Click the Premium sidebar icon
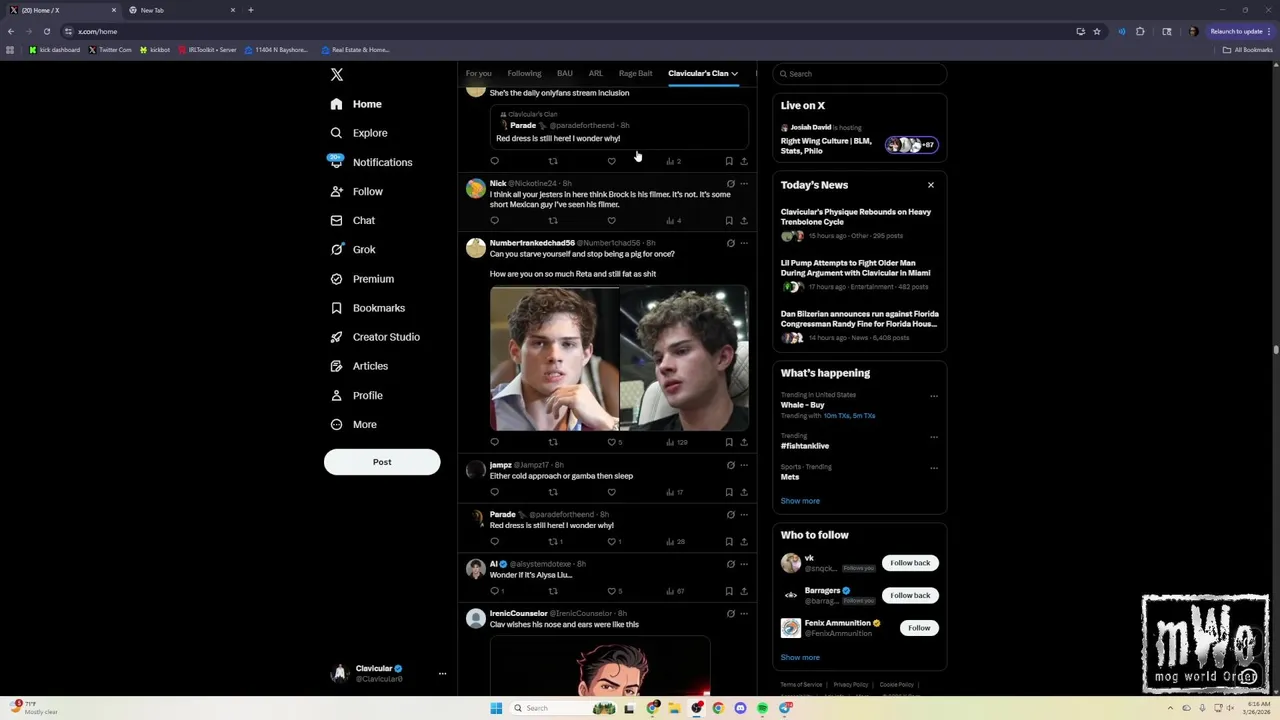The image size is (1280, 720). coord(336,279)
